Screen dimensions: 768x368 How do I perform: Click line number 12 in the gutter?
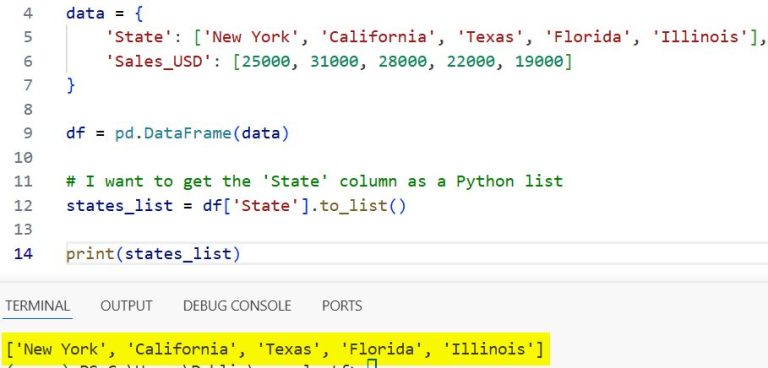pos(24,206)
